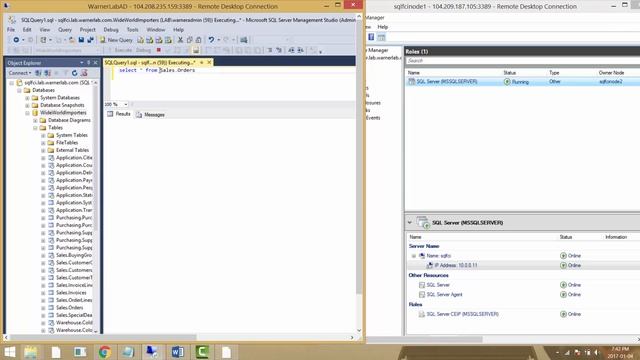Open Google Chrome from the taskbar
Image resolution: width=640 pixels, height=360 pixels.
coord(104,351)
